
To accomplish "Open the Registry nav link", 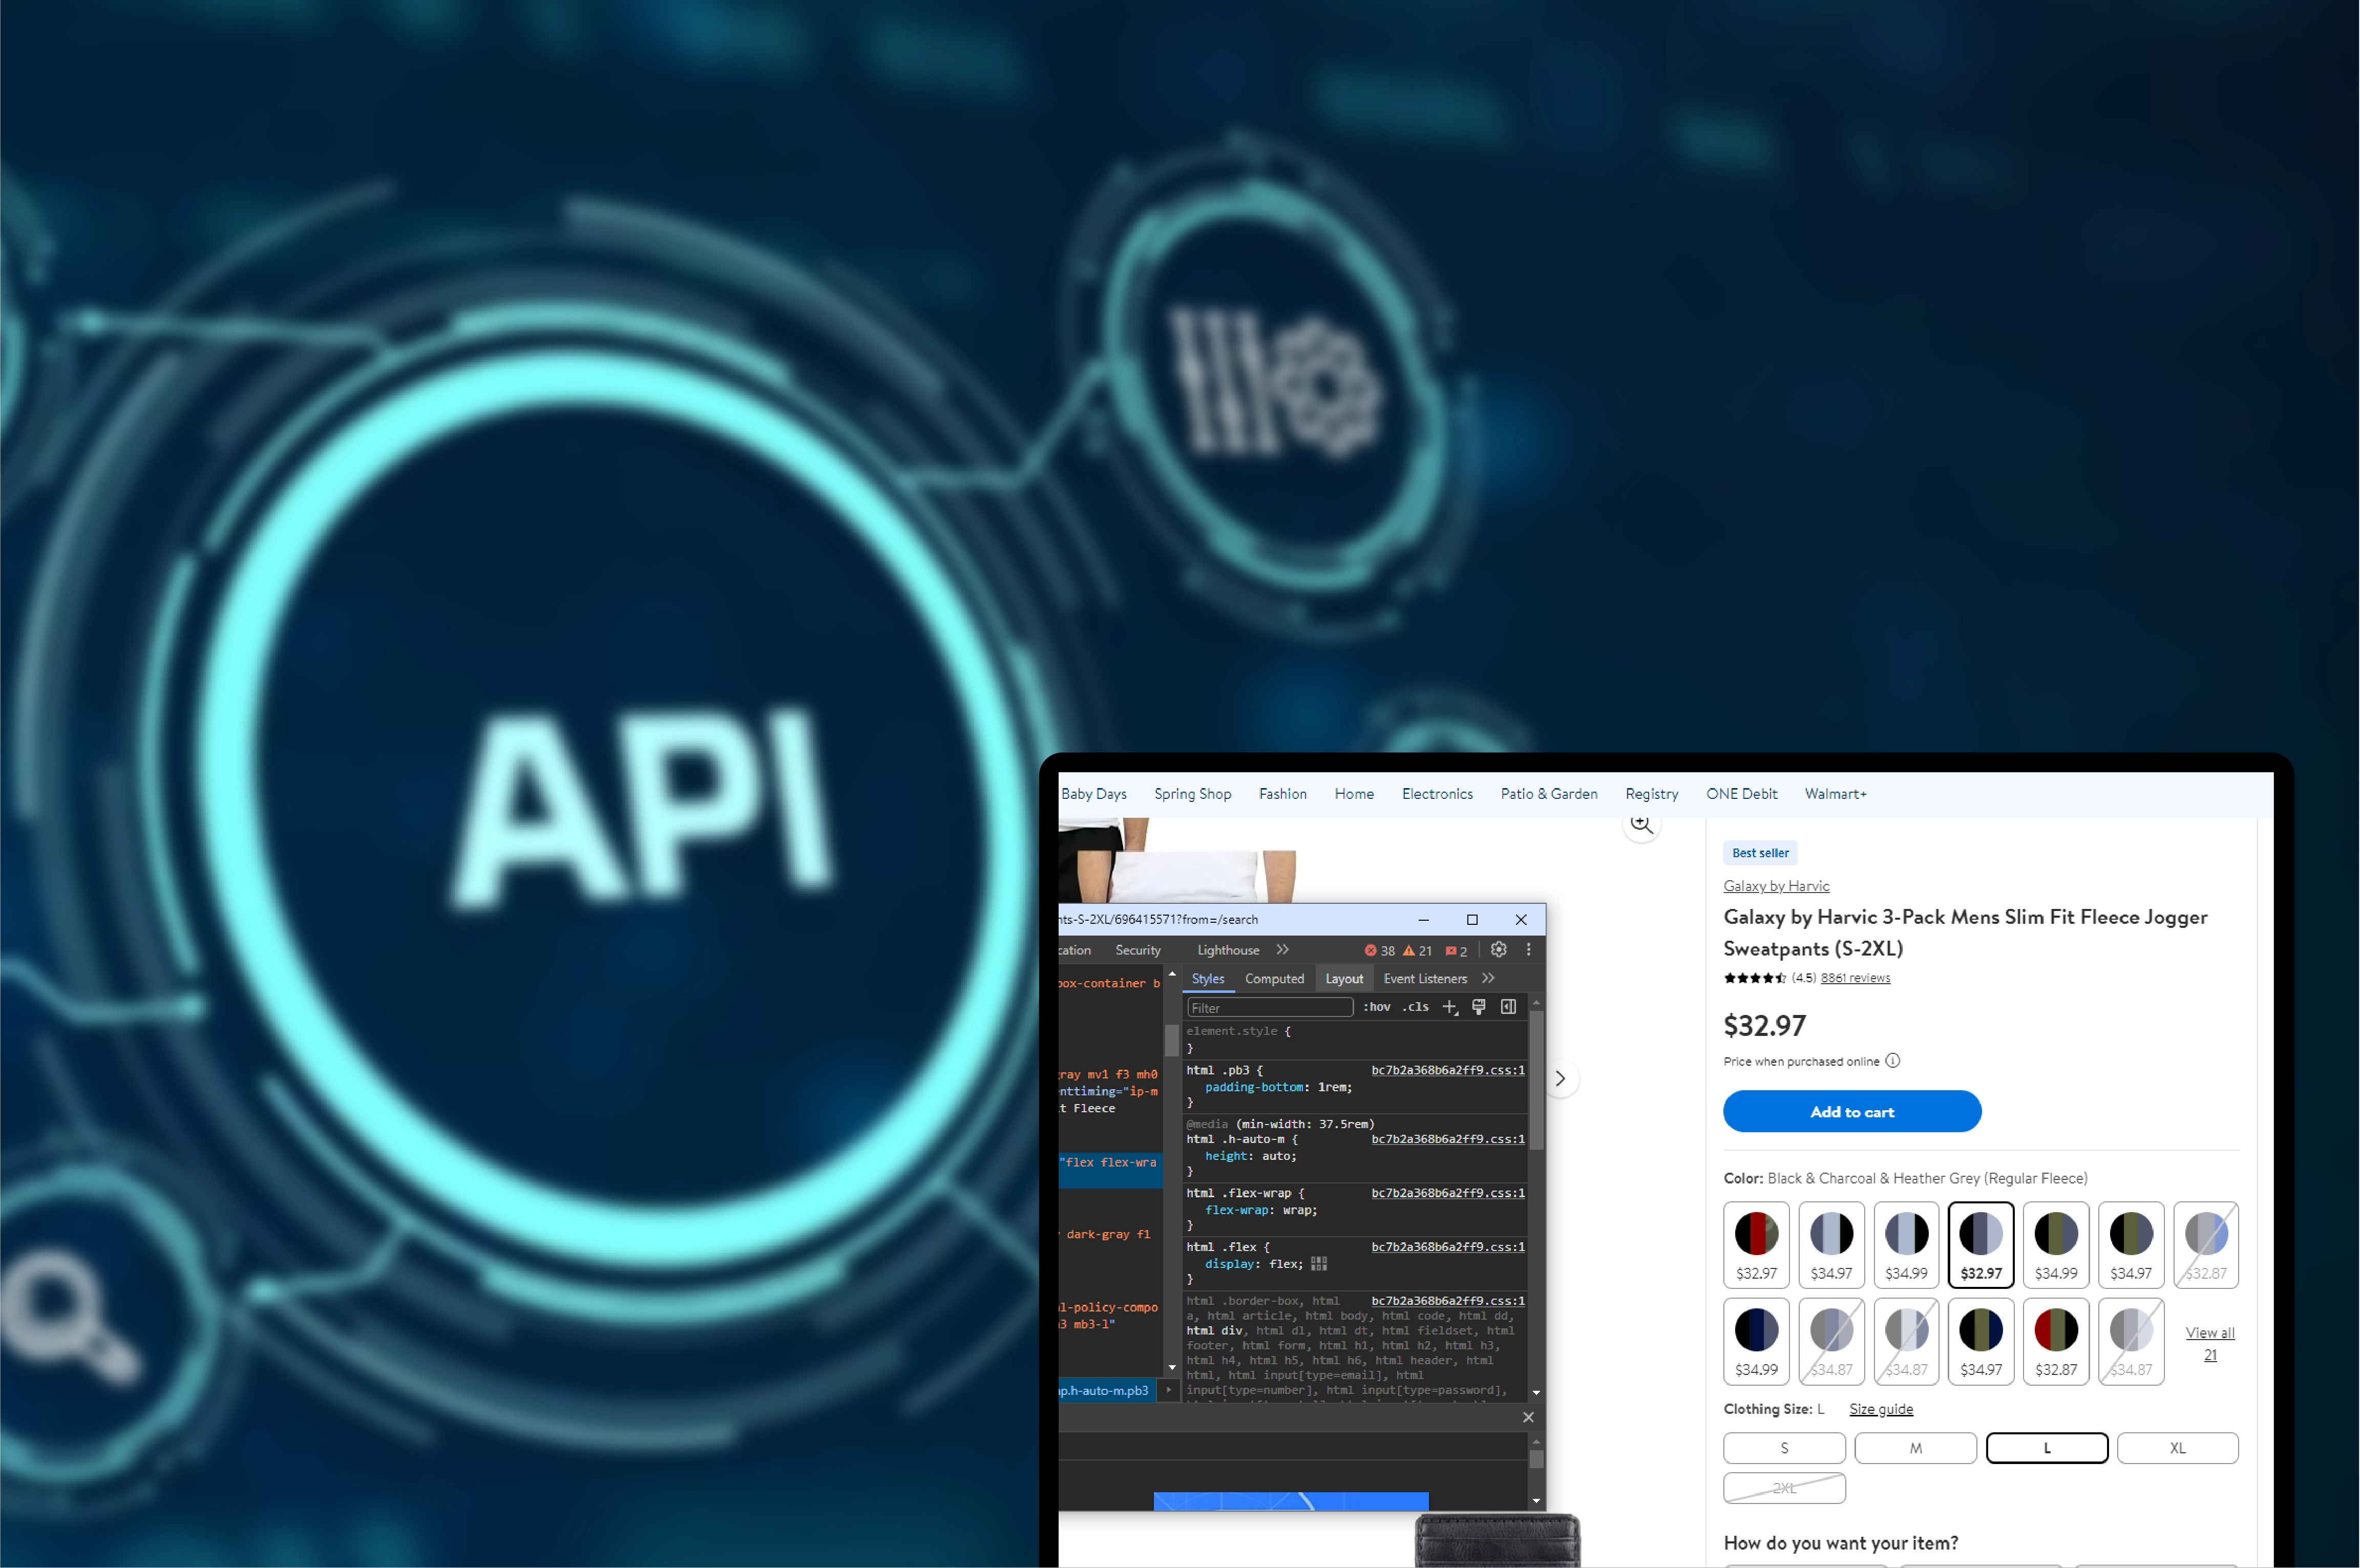I will [x=1652, y=793].
